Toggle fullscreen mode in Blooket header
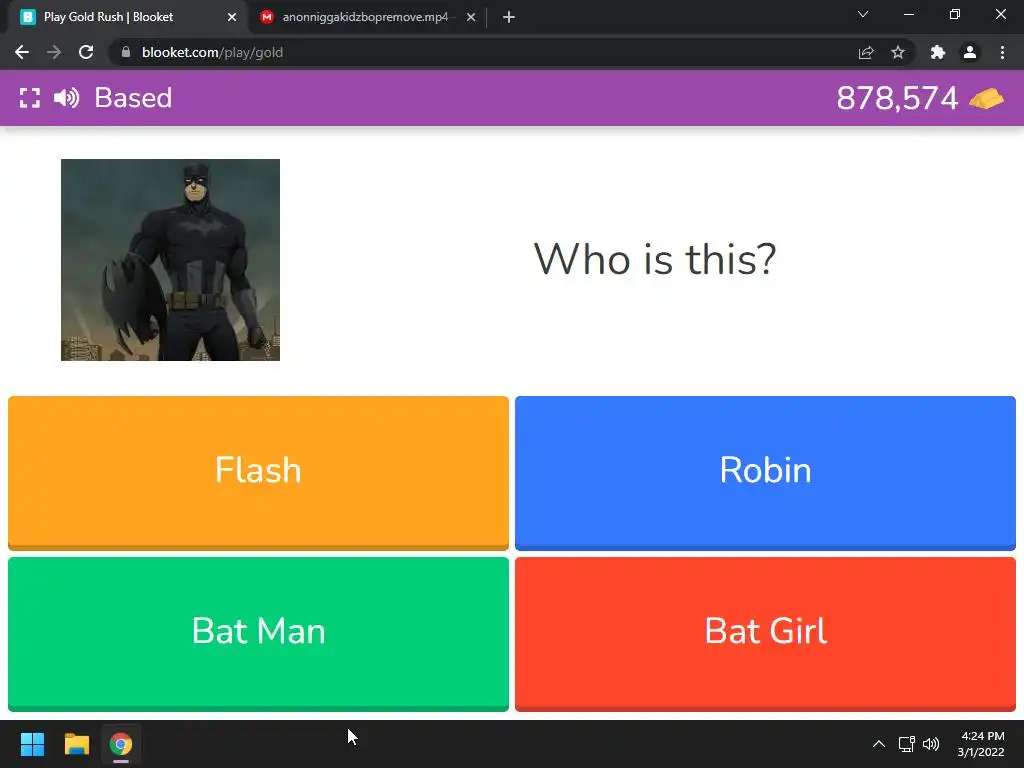Screen dimensions: 1024x768 tap(29, 98)
